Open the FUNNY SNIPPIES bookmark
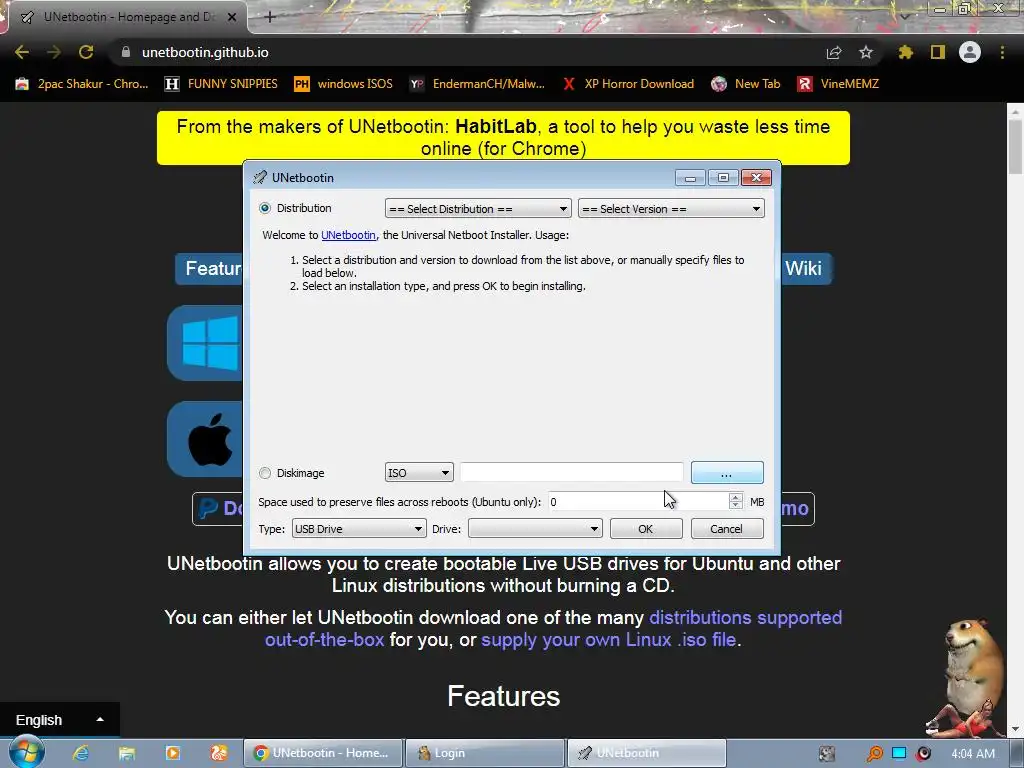The height and width of the screenshot is (768, 1024). (221, 84)
